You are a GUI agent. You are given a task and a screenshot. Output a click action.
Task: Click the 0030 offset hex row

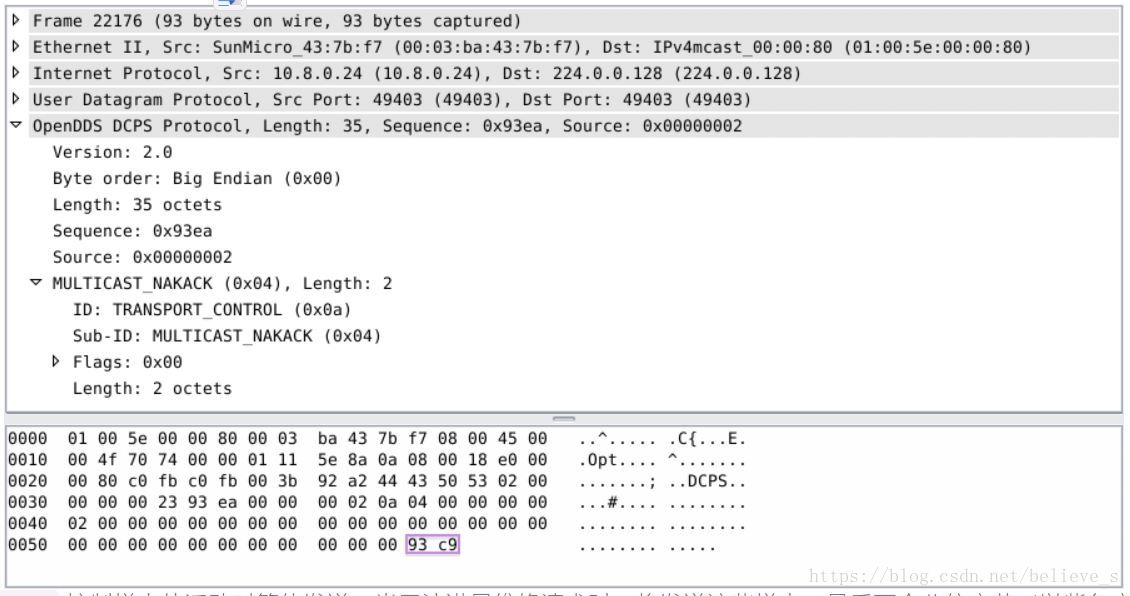(x=377, y=502)
